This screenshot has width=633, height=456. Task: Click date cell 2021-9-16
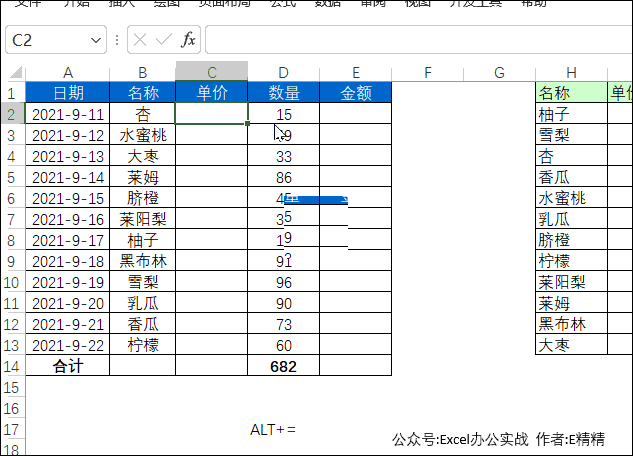click(x=67, y=219)
